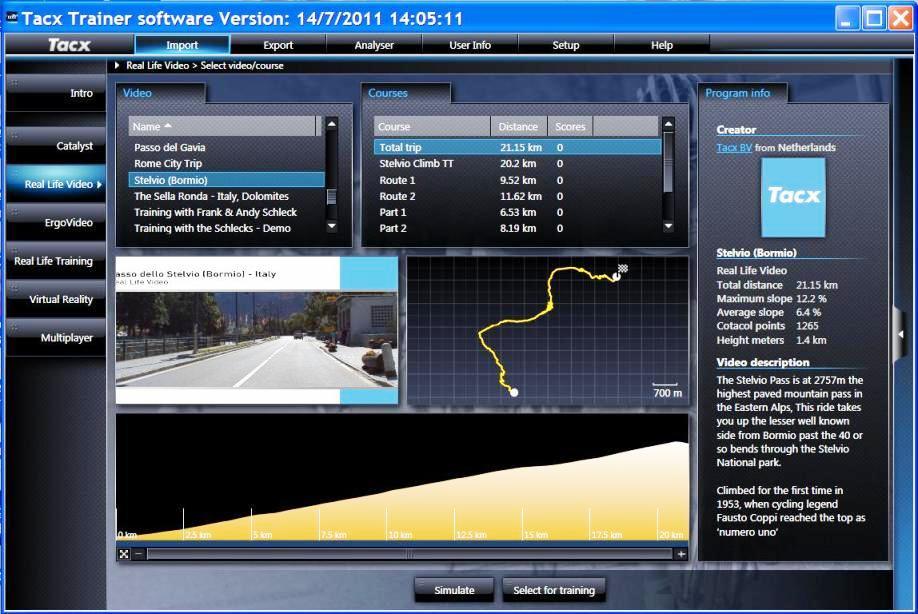Viewport: 918px width, 614px height.
Task: Select Training with the Schlecks - Demo video
Action: pos(226,228)
